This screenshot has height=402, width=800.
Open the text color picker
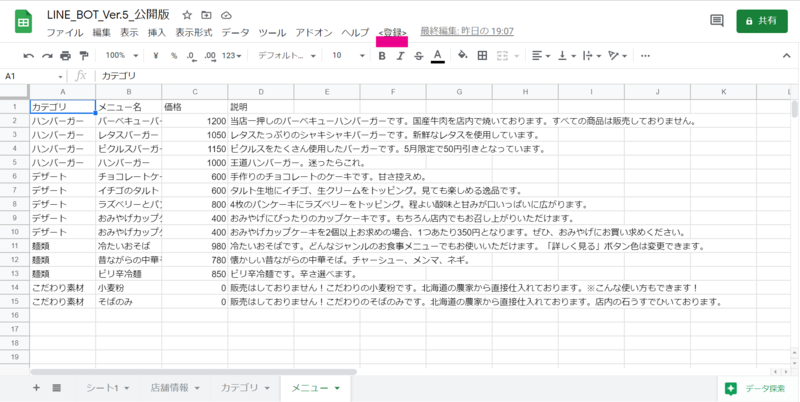pos(438,56)
